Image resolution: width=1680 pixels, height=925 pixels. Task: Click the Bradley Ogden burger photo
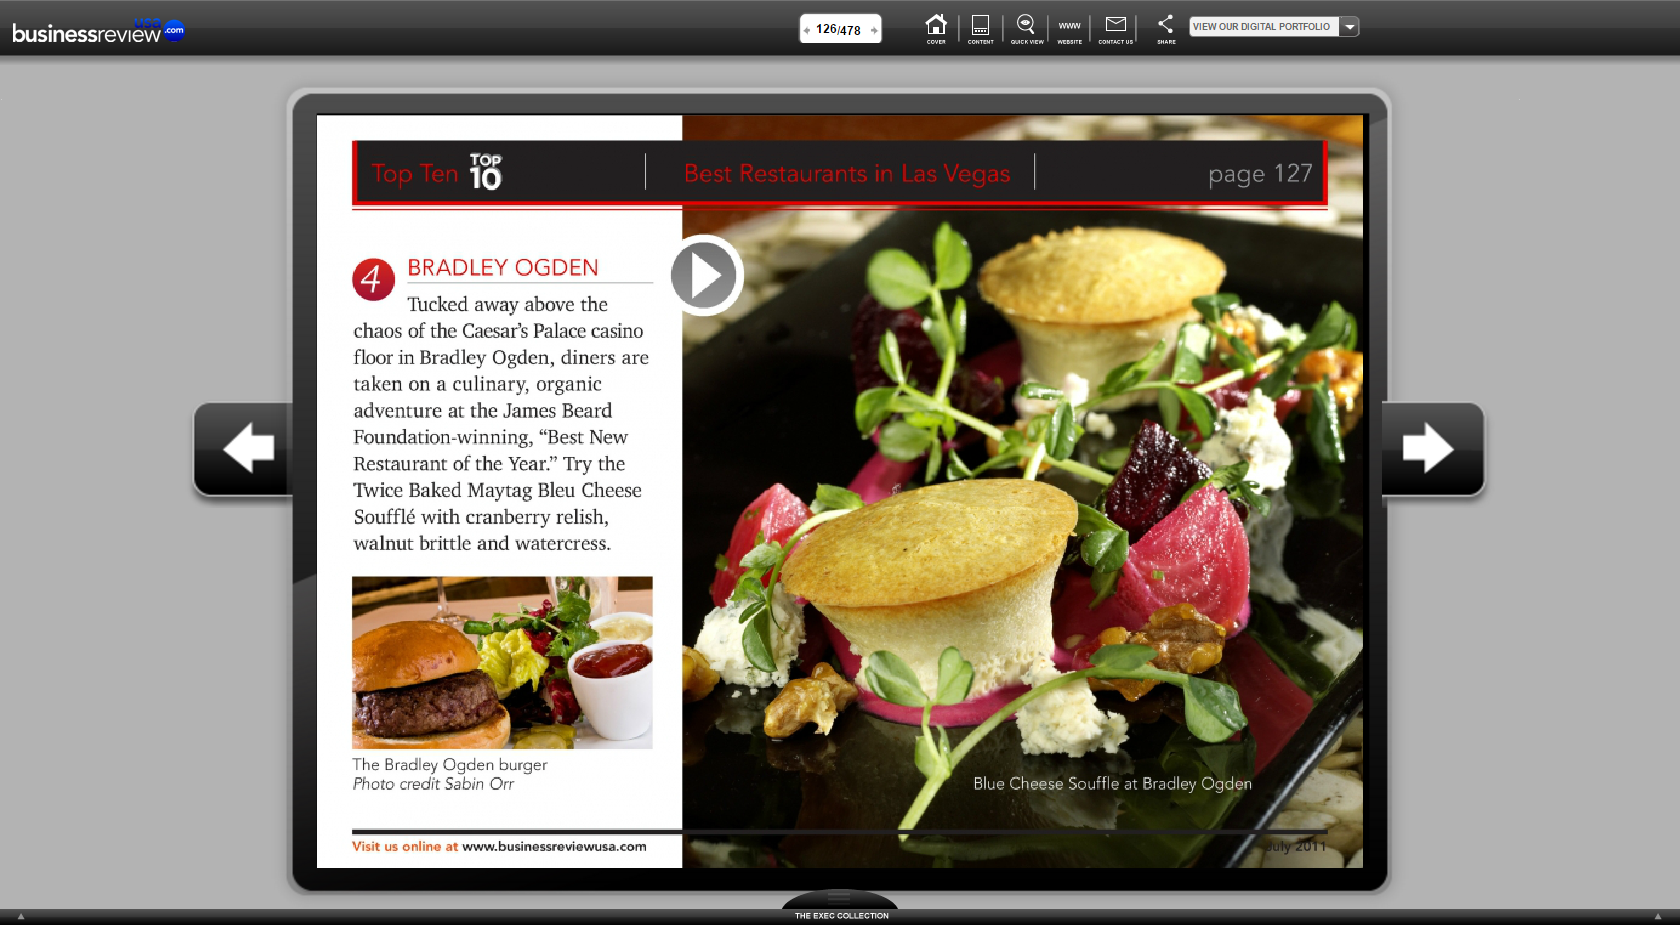click(502, 662)
